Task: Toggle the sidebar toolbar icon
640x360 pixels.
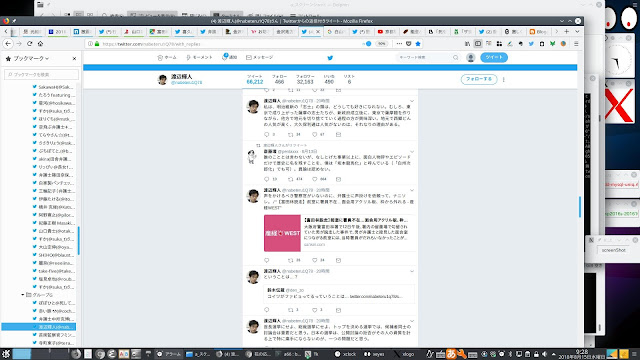Action: point(478,44)
